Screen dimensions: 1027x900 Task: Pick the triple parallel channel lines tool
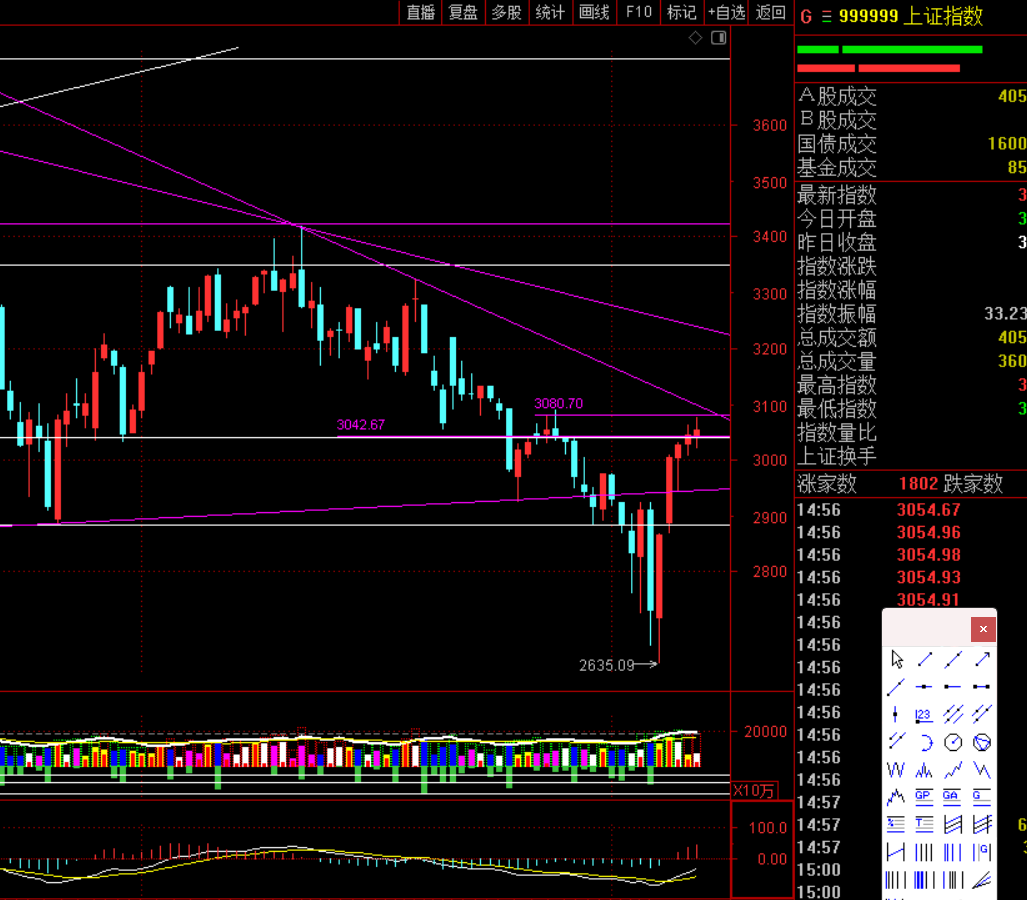point(953,715)
